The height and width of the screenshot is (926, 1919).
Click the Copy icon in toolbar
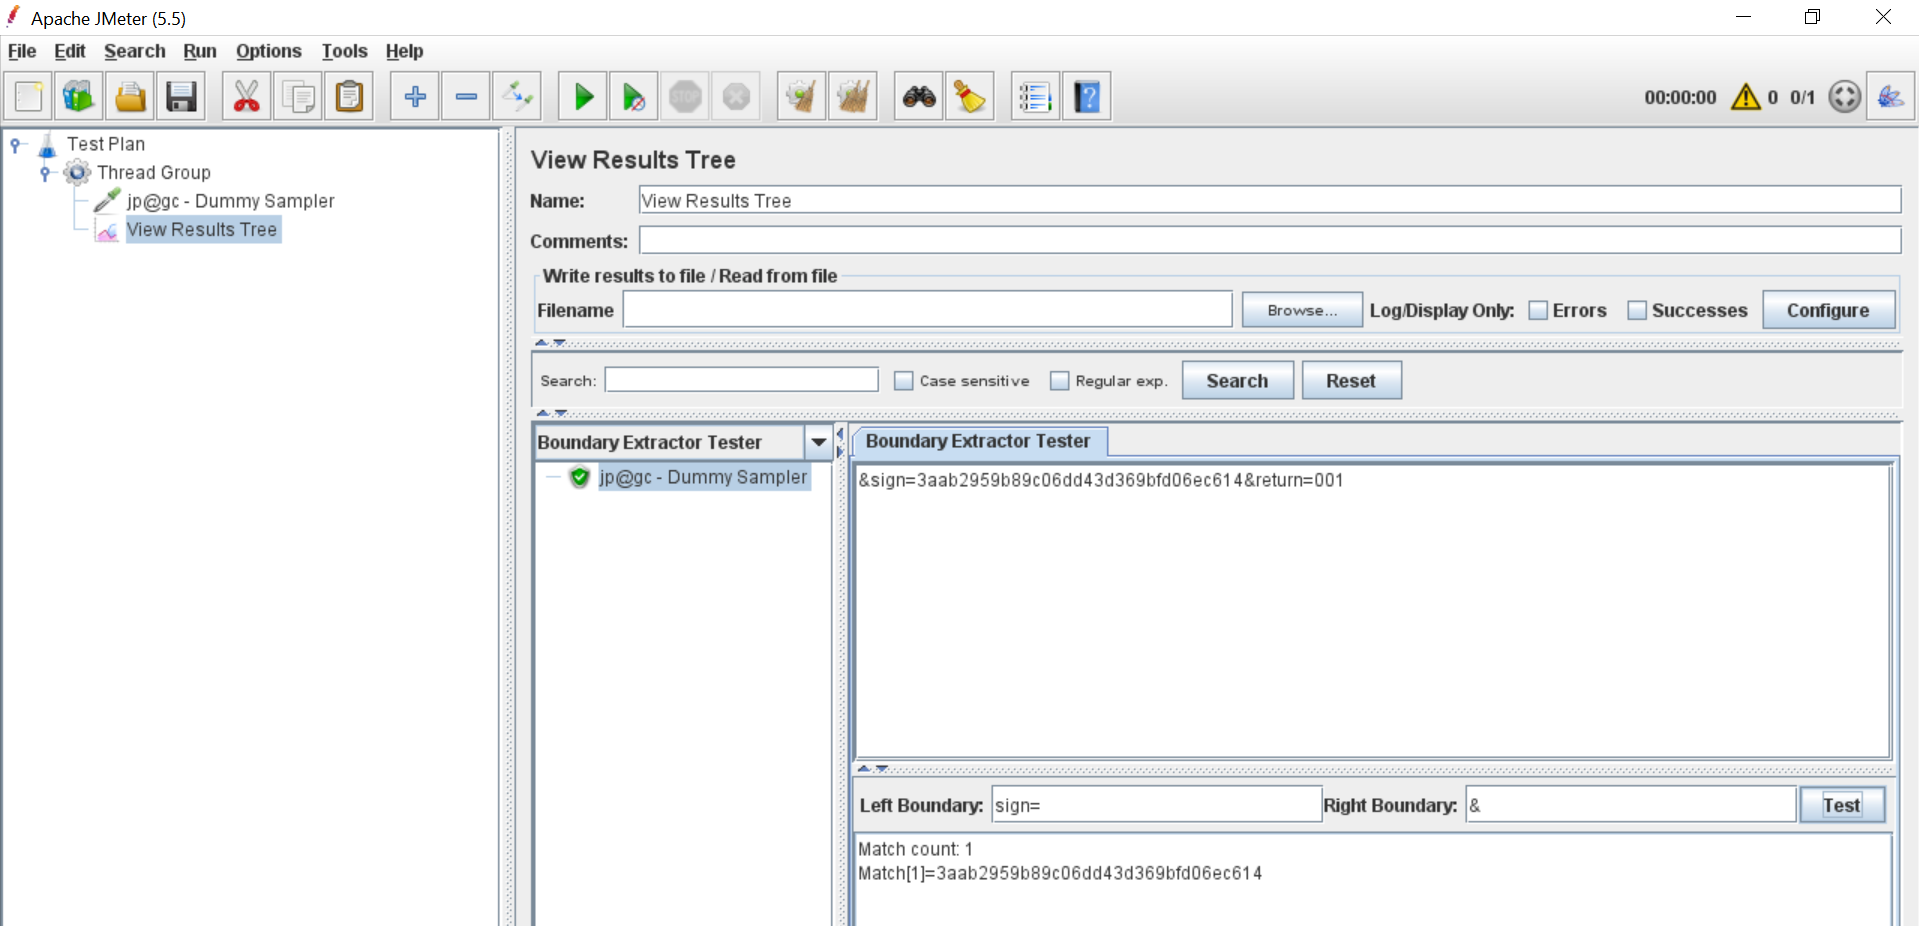(x=298, y=97)
